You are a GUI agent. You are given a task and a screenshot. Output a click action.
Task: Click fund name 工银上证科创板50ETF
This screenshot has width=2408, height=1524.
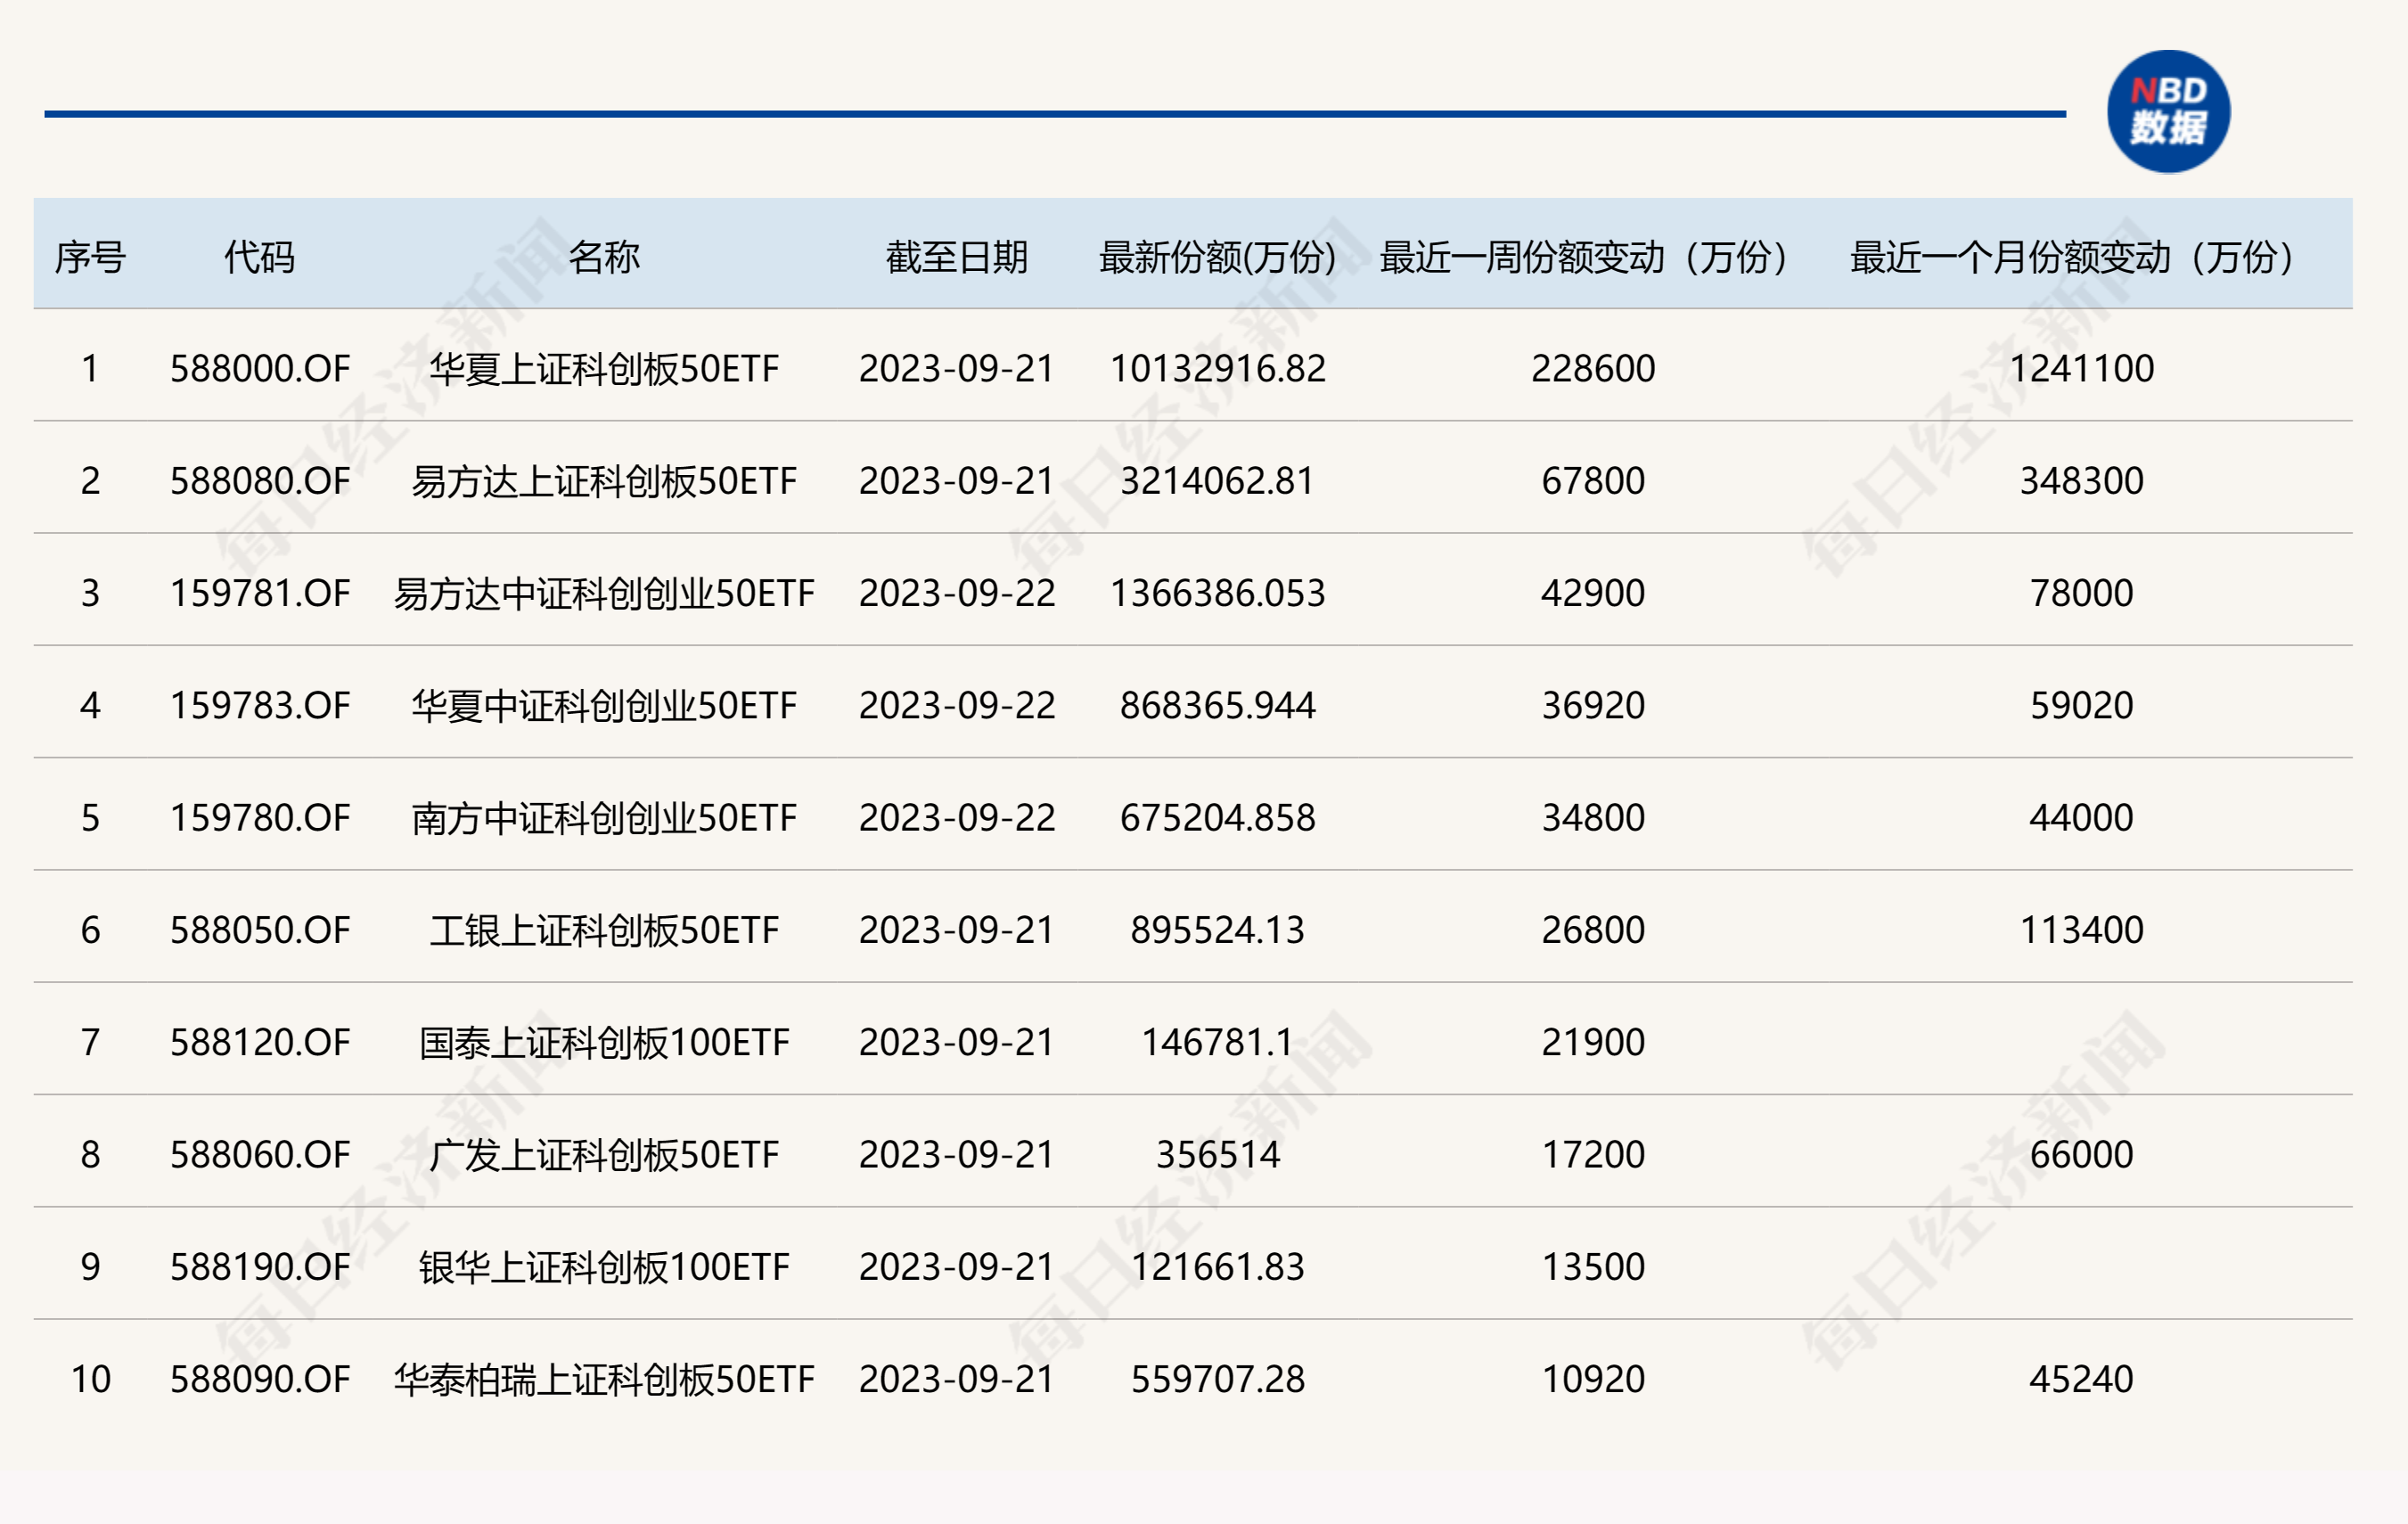[x=604, y=930]
